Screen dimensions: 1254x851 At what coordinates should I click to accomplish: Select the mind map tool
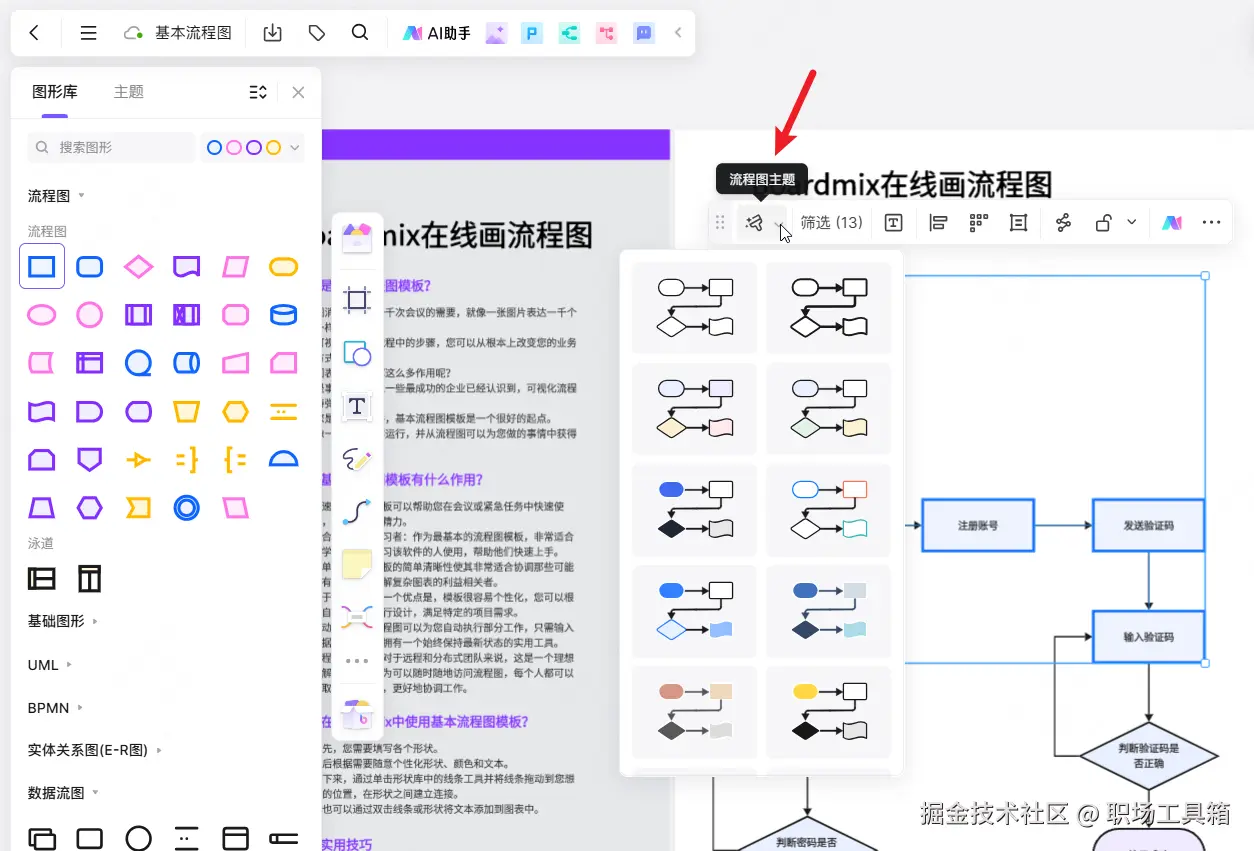(357, 616)
